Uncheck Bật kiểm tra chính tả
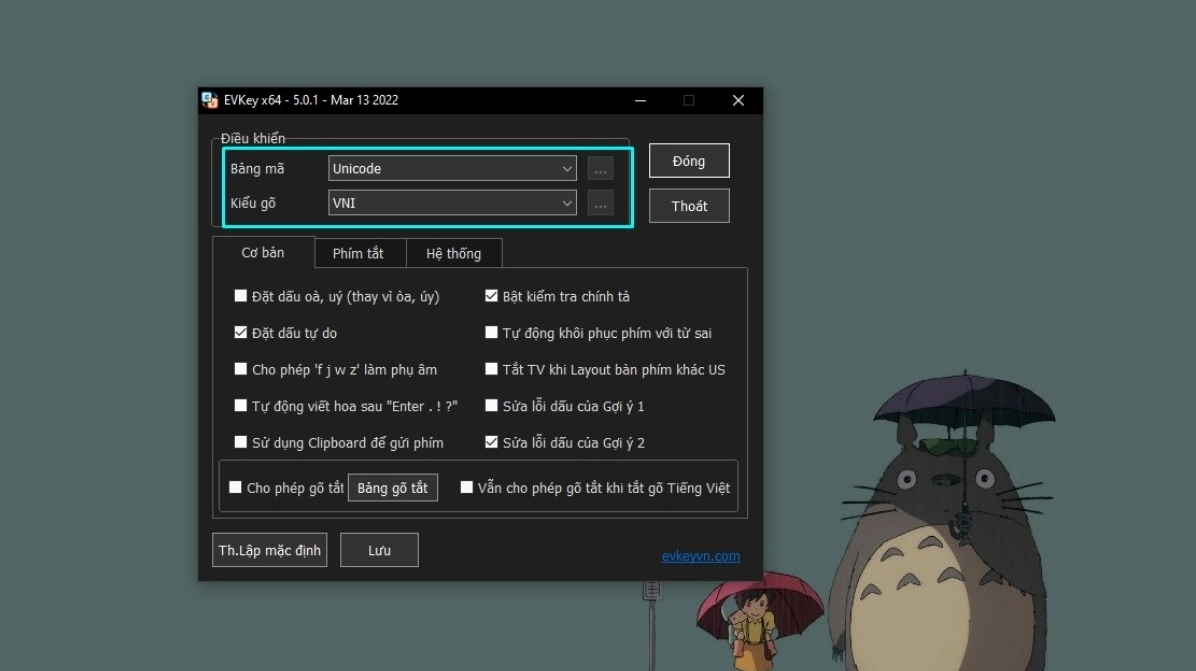Image resolution: width=1196 pixels, height=671 pixels. pyautogui.click(x=491, y=296)
